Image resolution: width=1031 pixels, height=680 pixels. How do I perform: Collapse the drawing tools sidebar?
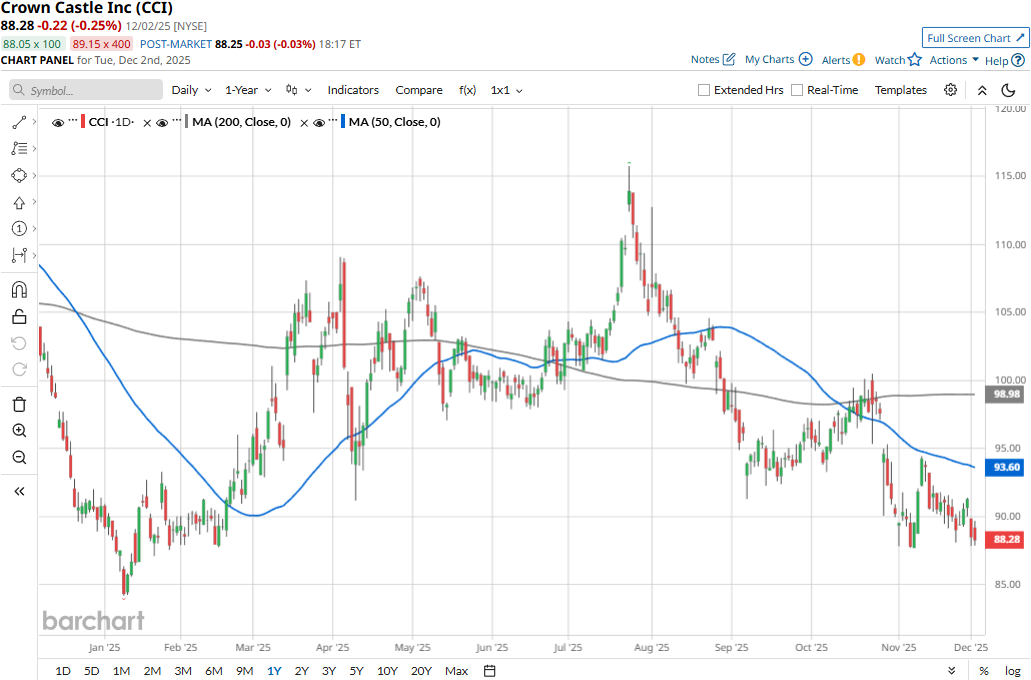(19, 491)
